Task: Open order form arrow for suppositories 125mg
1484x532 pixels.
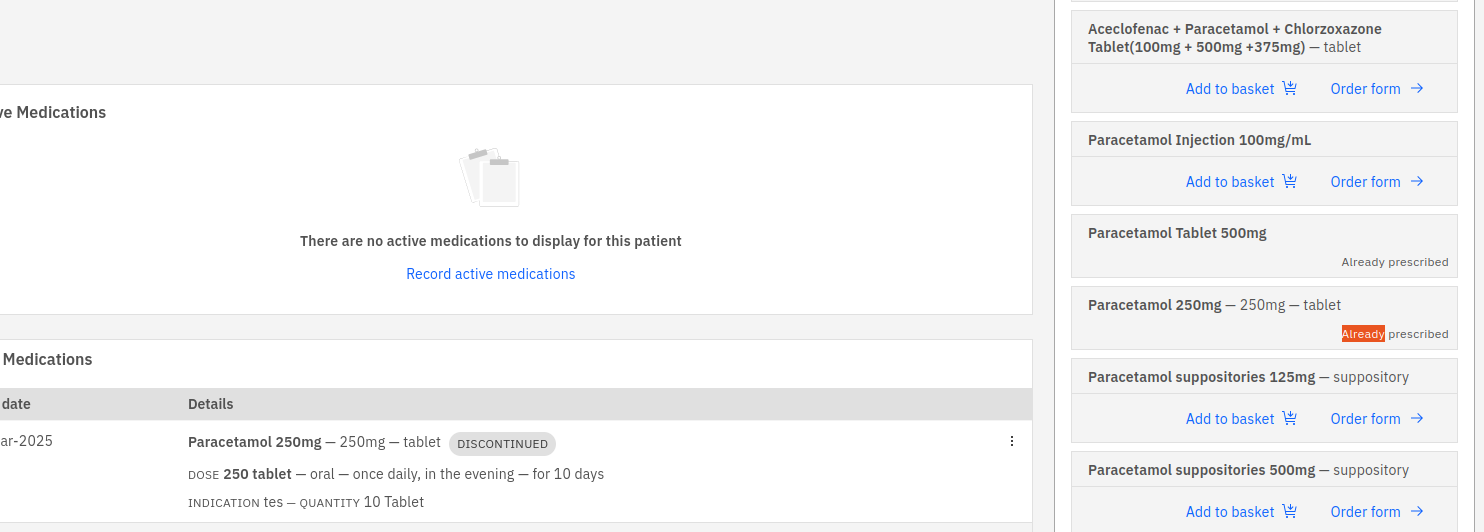Action: coord(1417,418)
